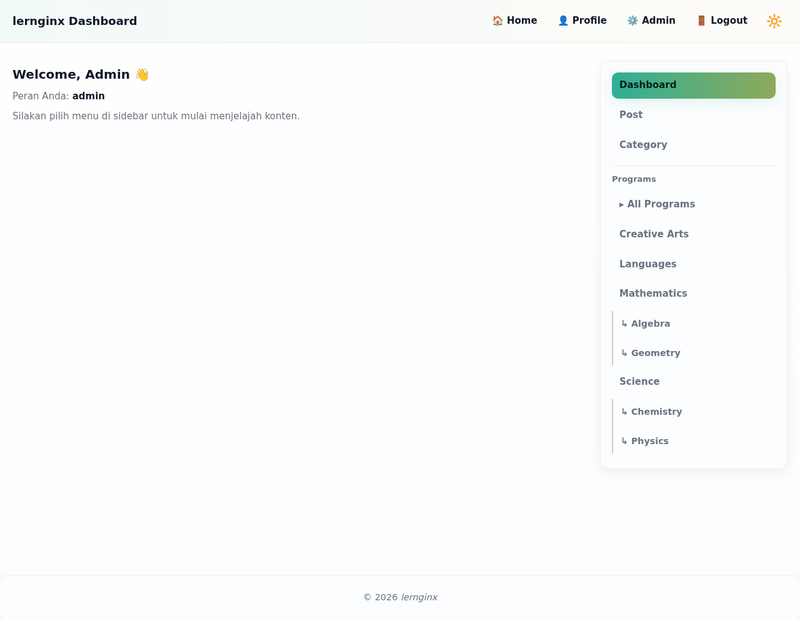Viewport: 800px width, 619px height.
Task: Open the Physics subprogram
Action: click(x=694, y=441)
